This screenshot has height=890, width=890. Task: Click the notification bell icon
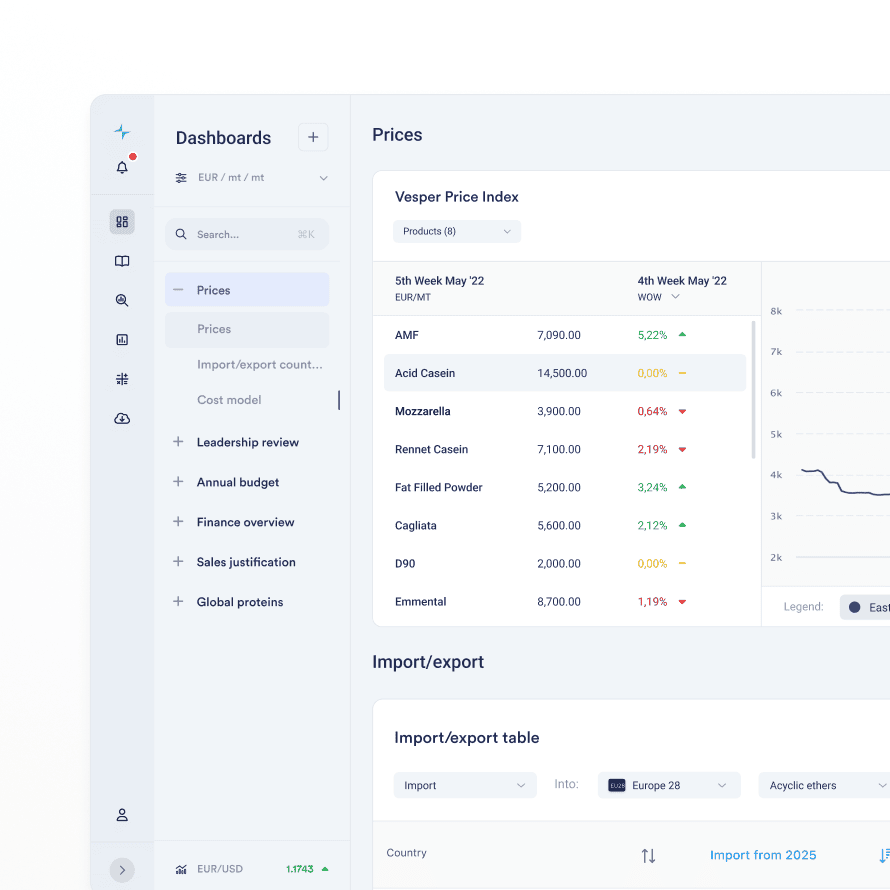pyautogui.click(x=122, y=168)
